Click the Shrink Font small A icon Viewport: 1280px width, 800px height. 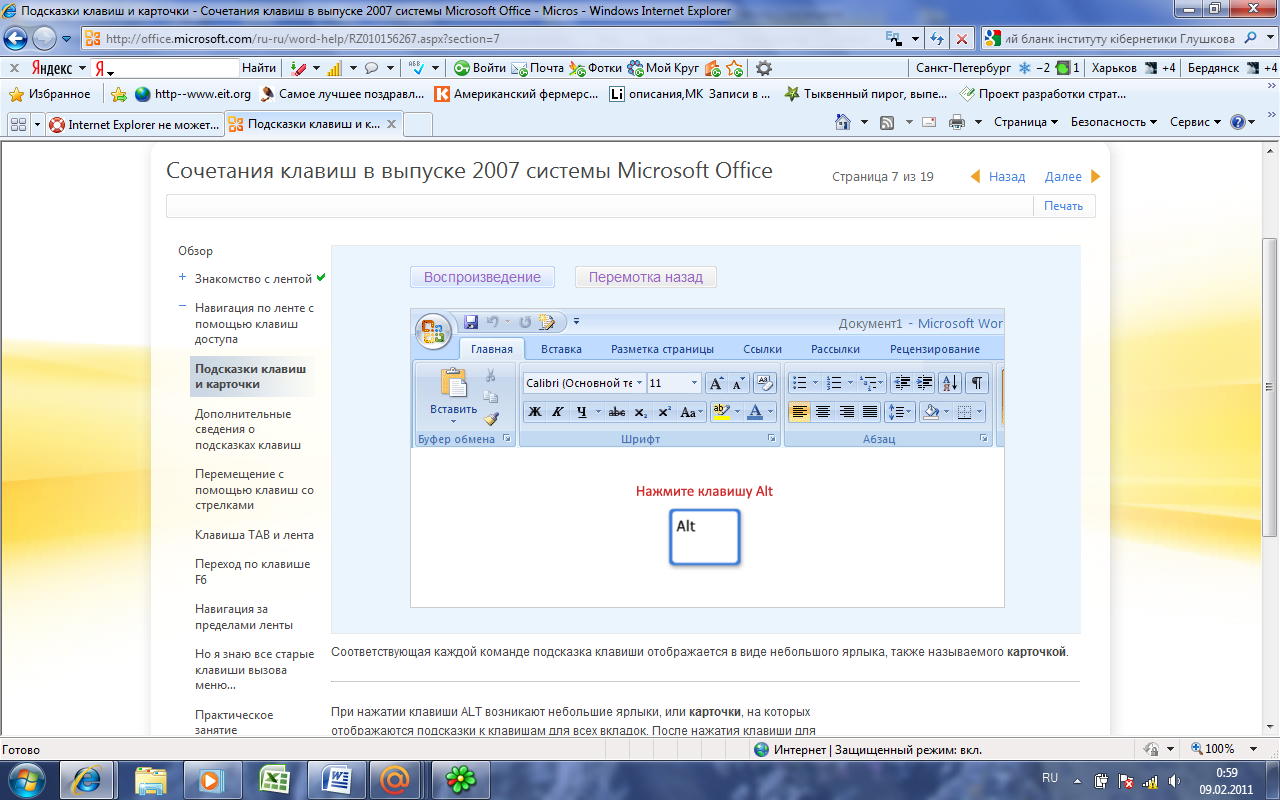tap(738, 383)
